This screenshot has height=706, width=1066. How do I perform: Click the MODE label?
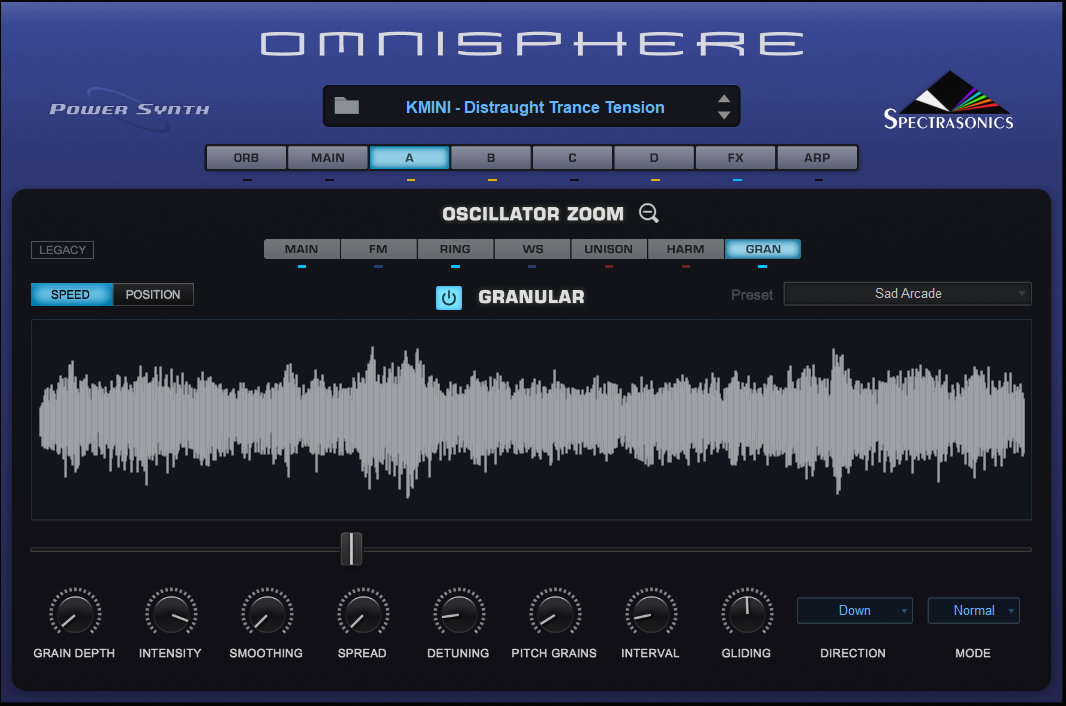973,653
